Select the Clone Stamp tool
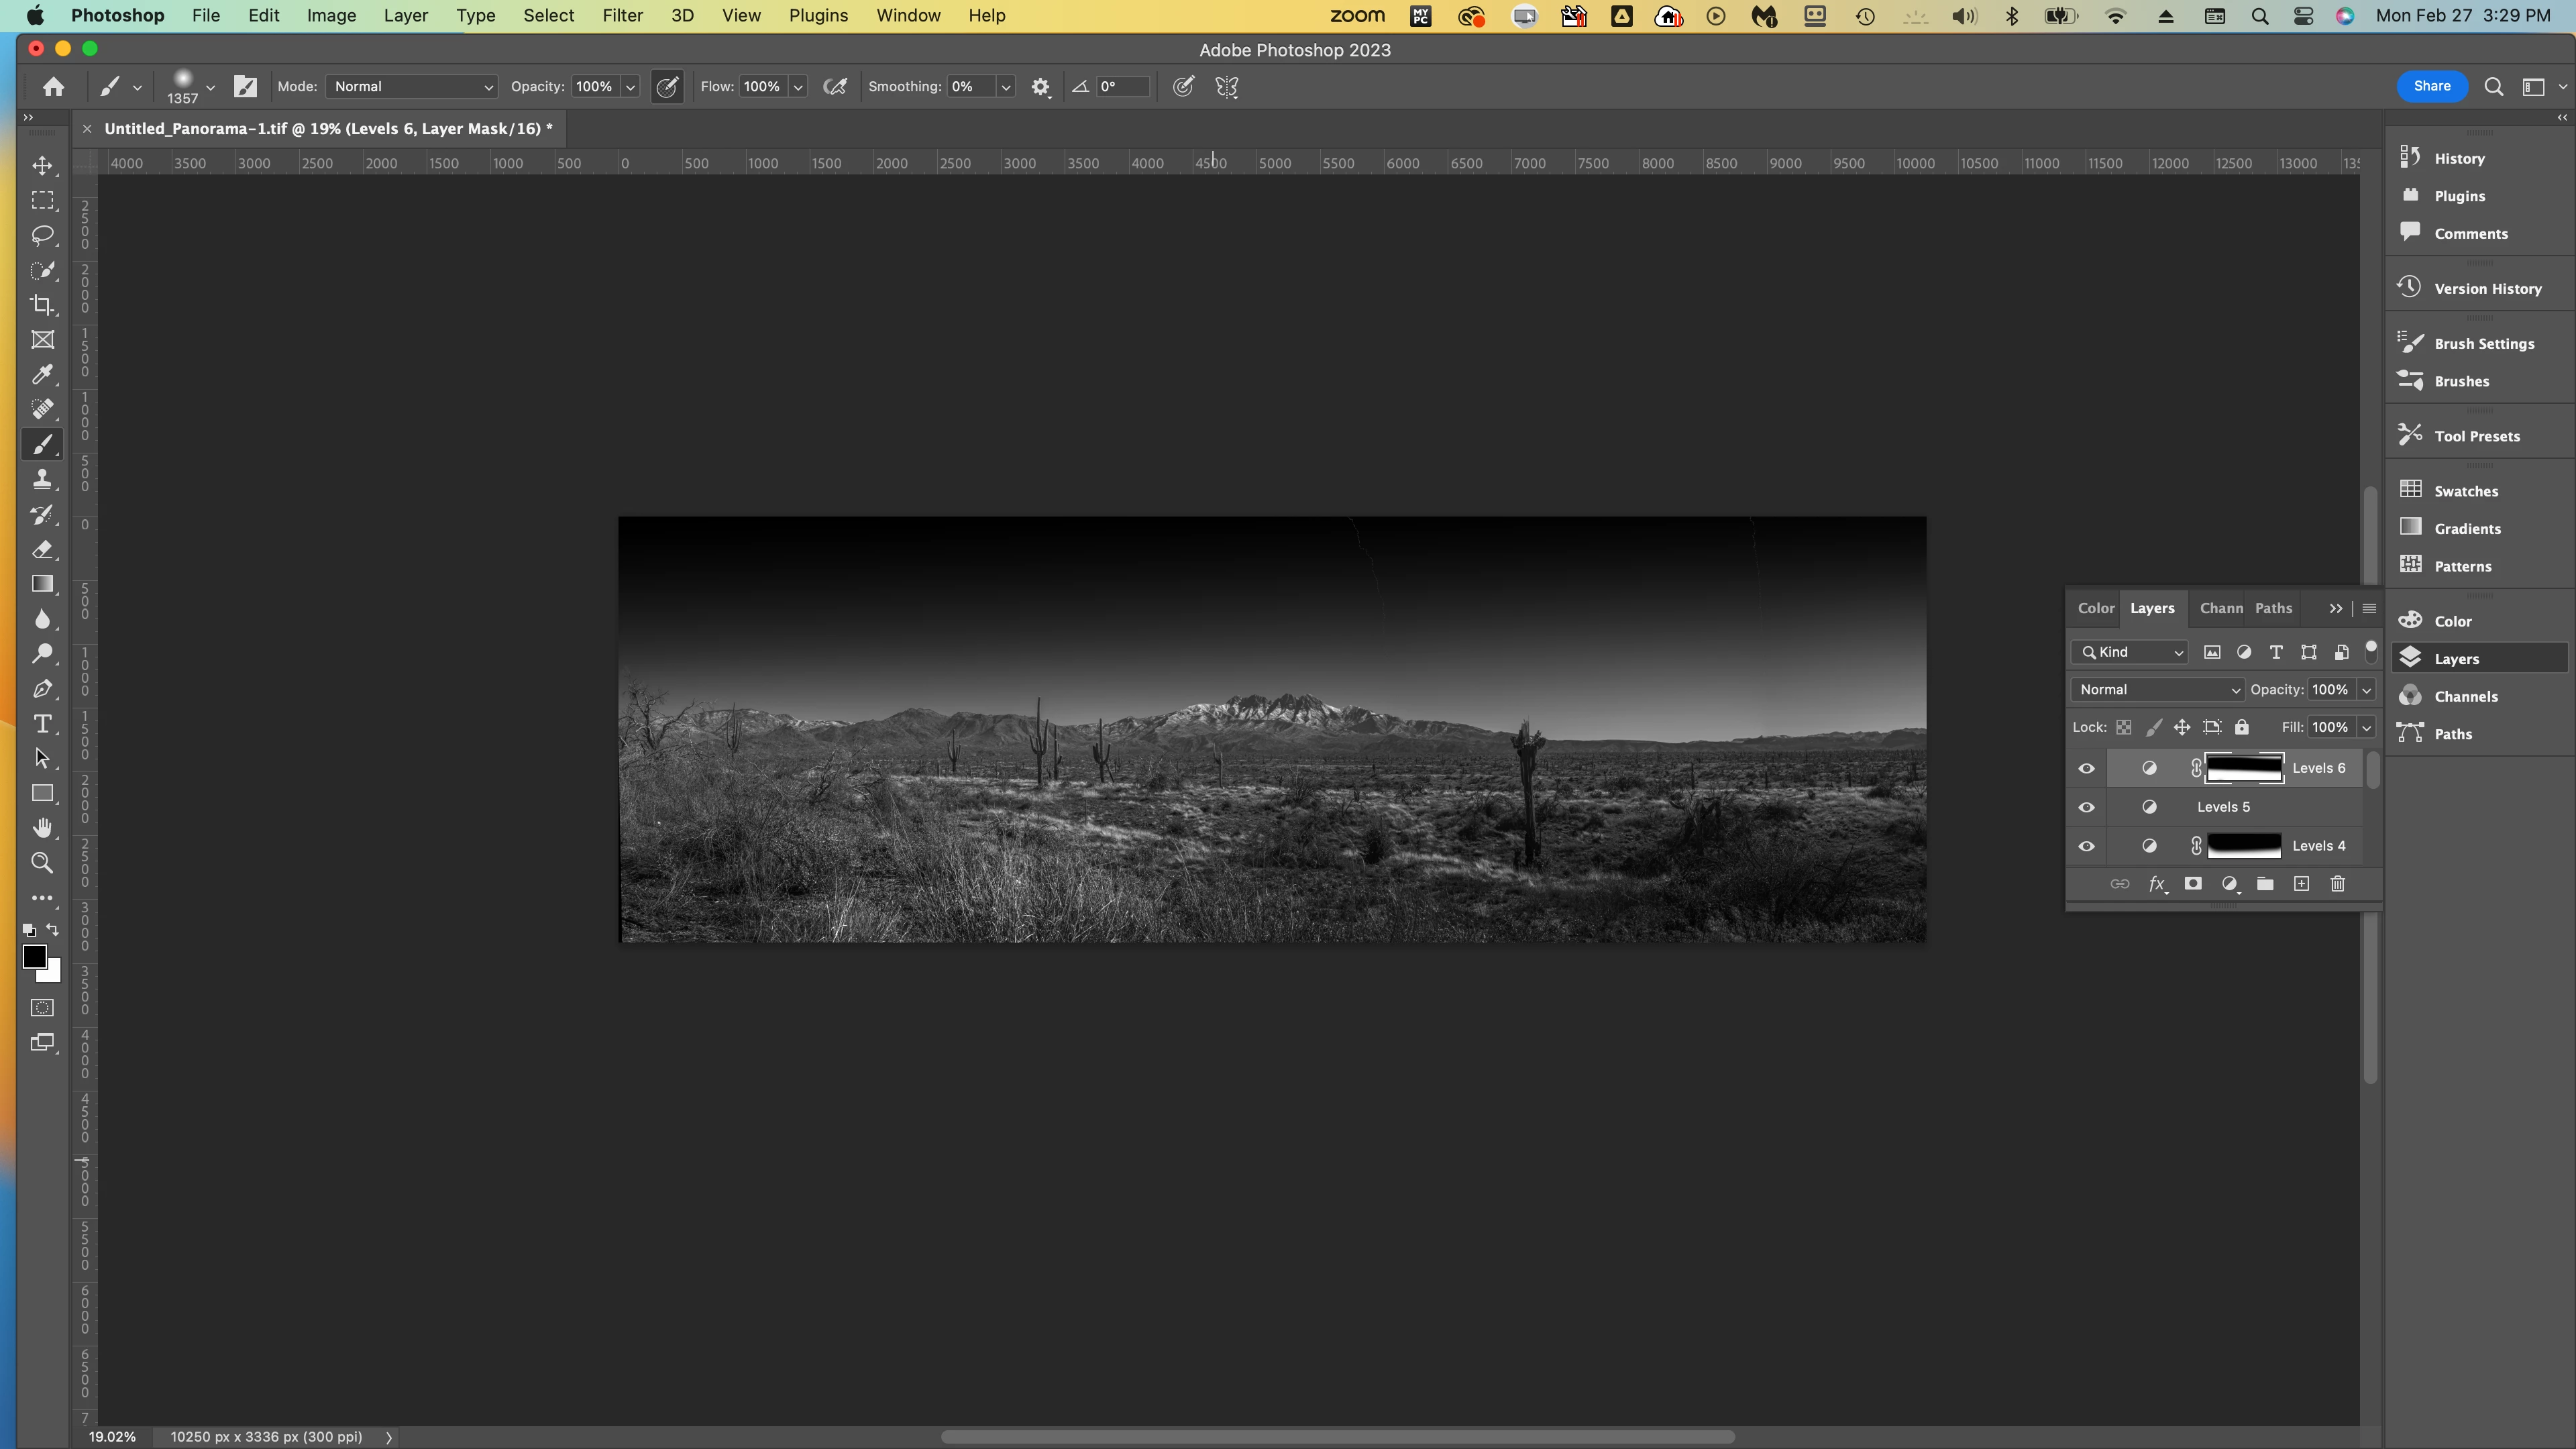The height and width of the screenshot is (1449, 2576). [42, 480]
